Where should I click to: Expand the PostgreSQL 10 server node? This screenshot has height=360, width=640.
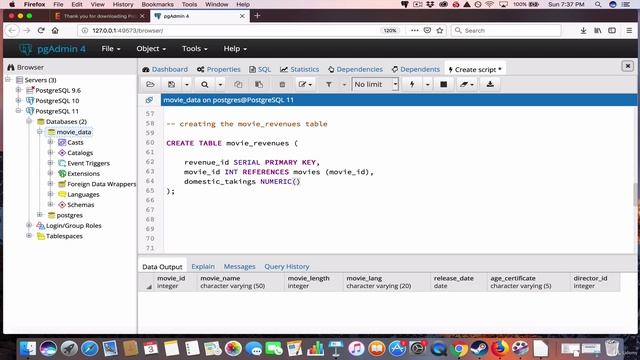[x=18, y=100]
